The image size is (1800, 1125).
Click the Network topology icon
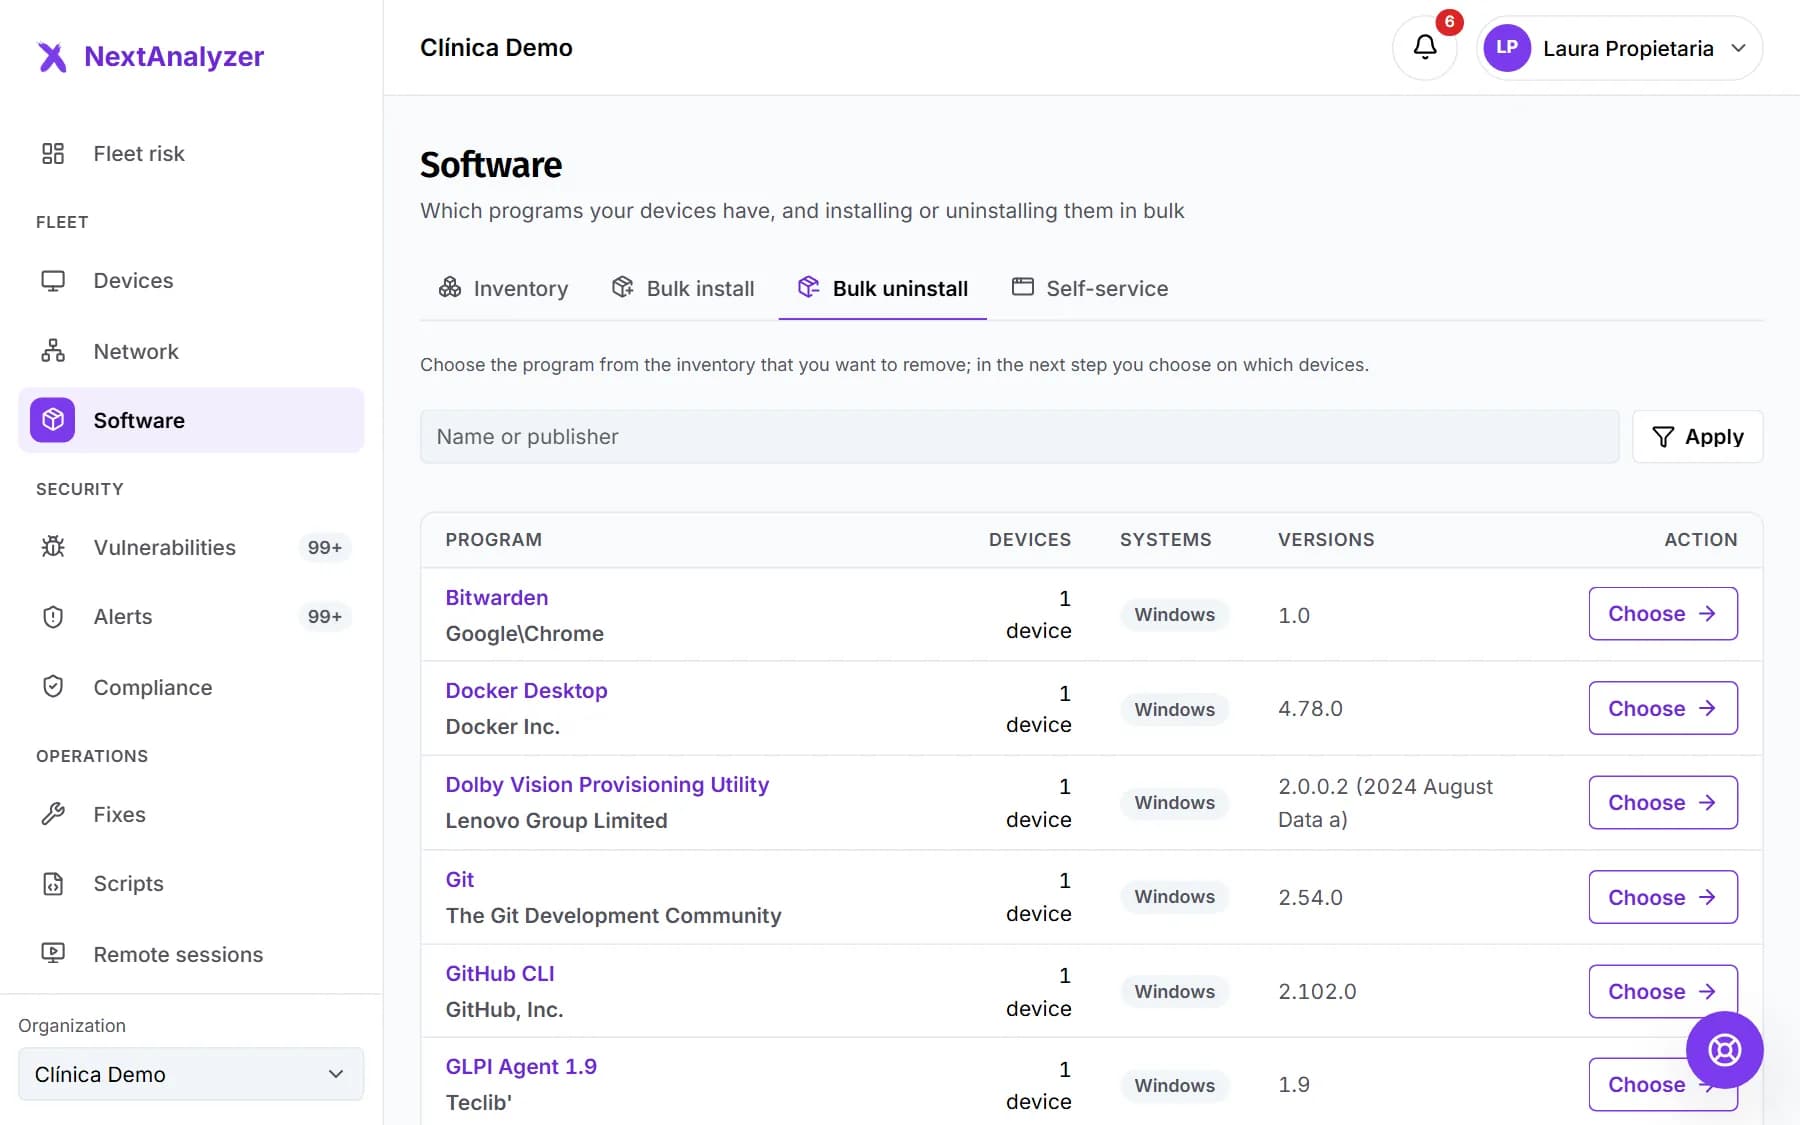(53, 351)
